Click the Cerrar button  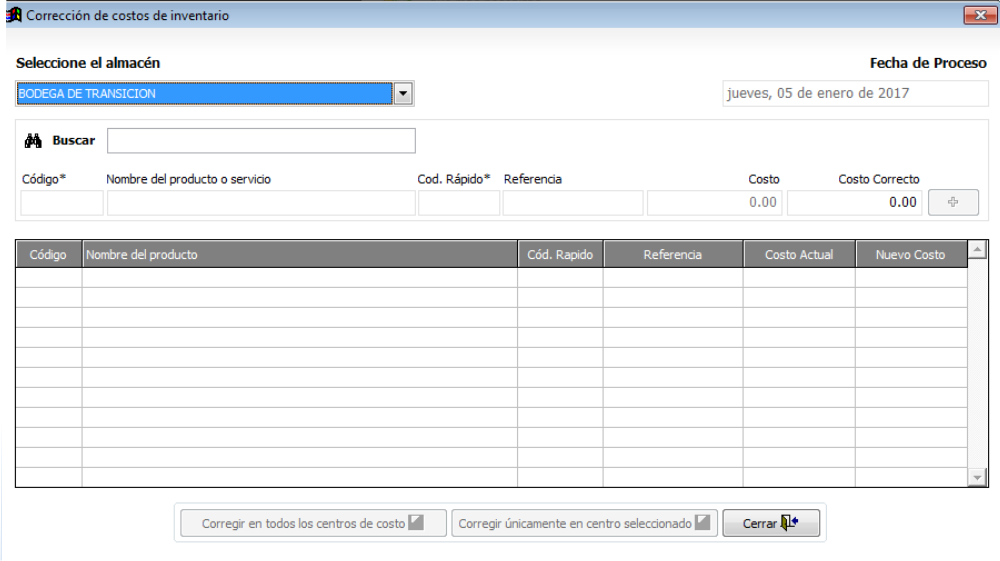(771, 523)
